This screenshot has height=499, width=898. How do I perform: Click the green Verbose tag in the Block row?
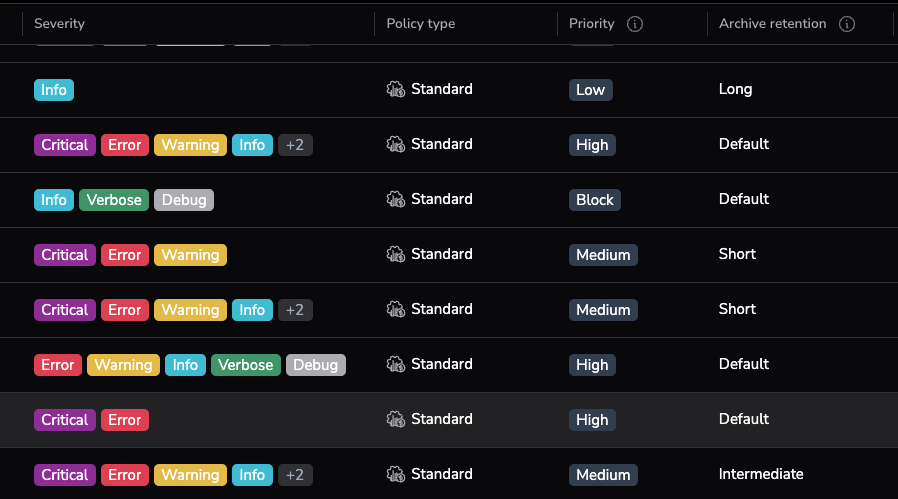click(x=114, y=200)
